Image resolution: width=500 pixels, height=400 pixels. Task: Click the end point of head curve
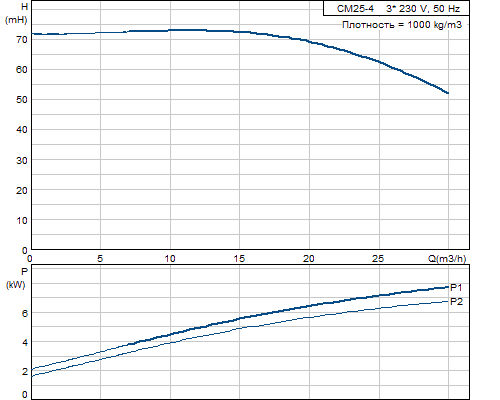[x=448, y=93]
